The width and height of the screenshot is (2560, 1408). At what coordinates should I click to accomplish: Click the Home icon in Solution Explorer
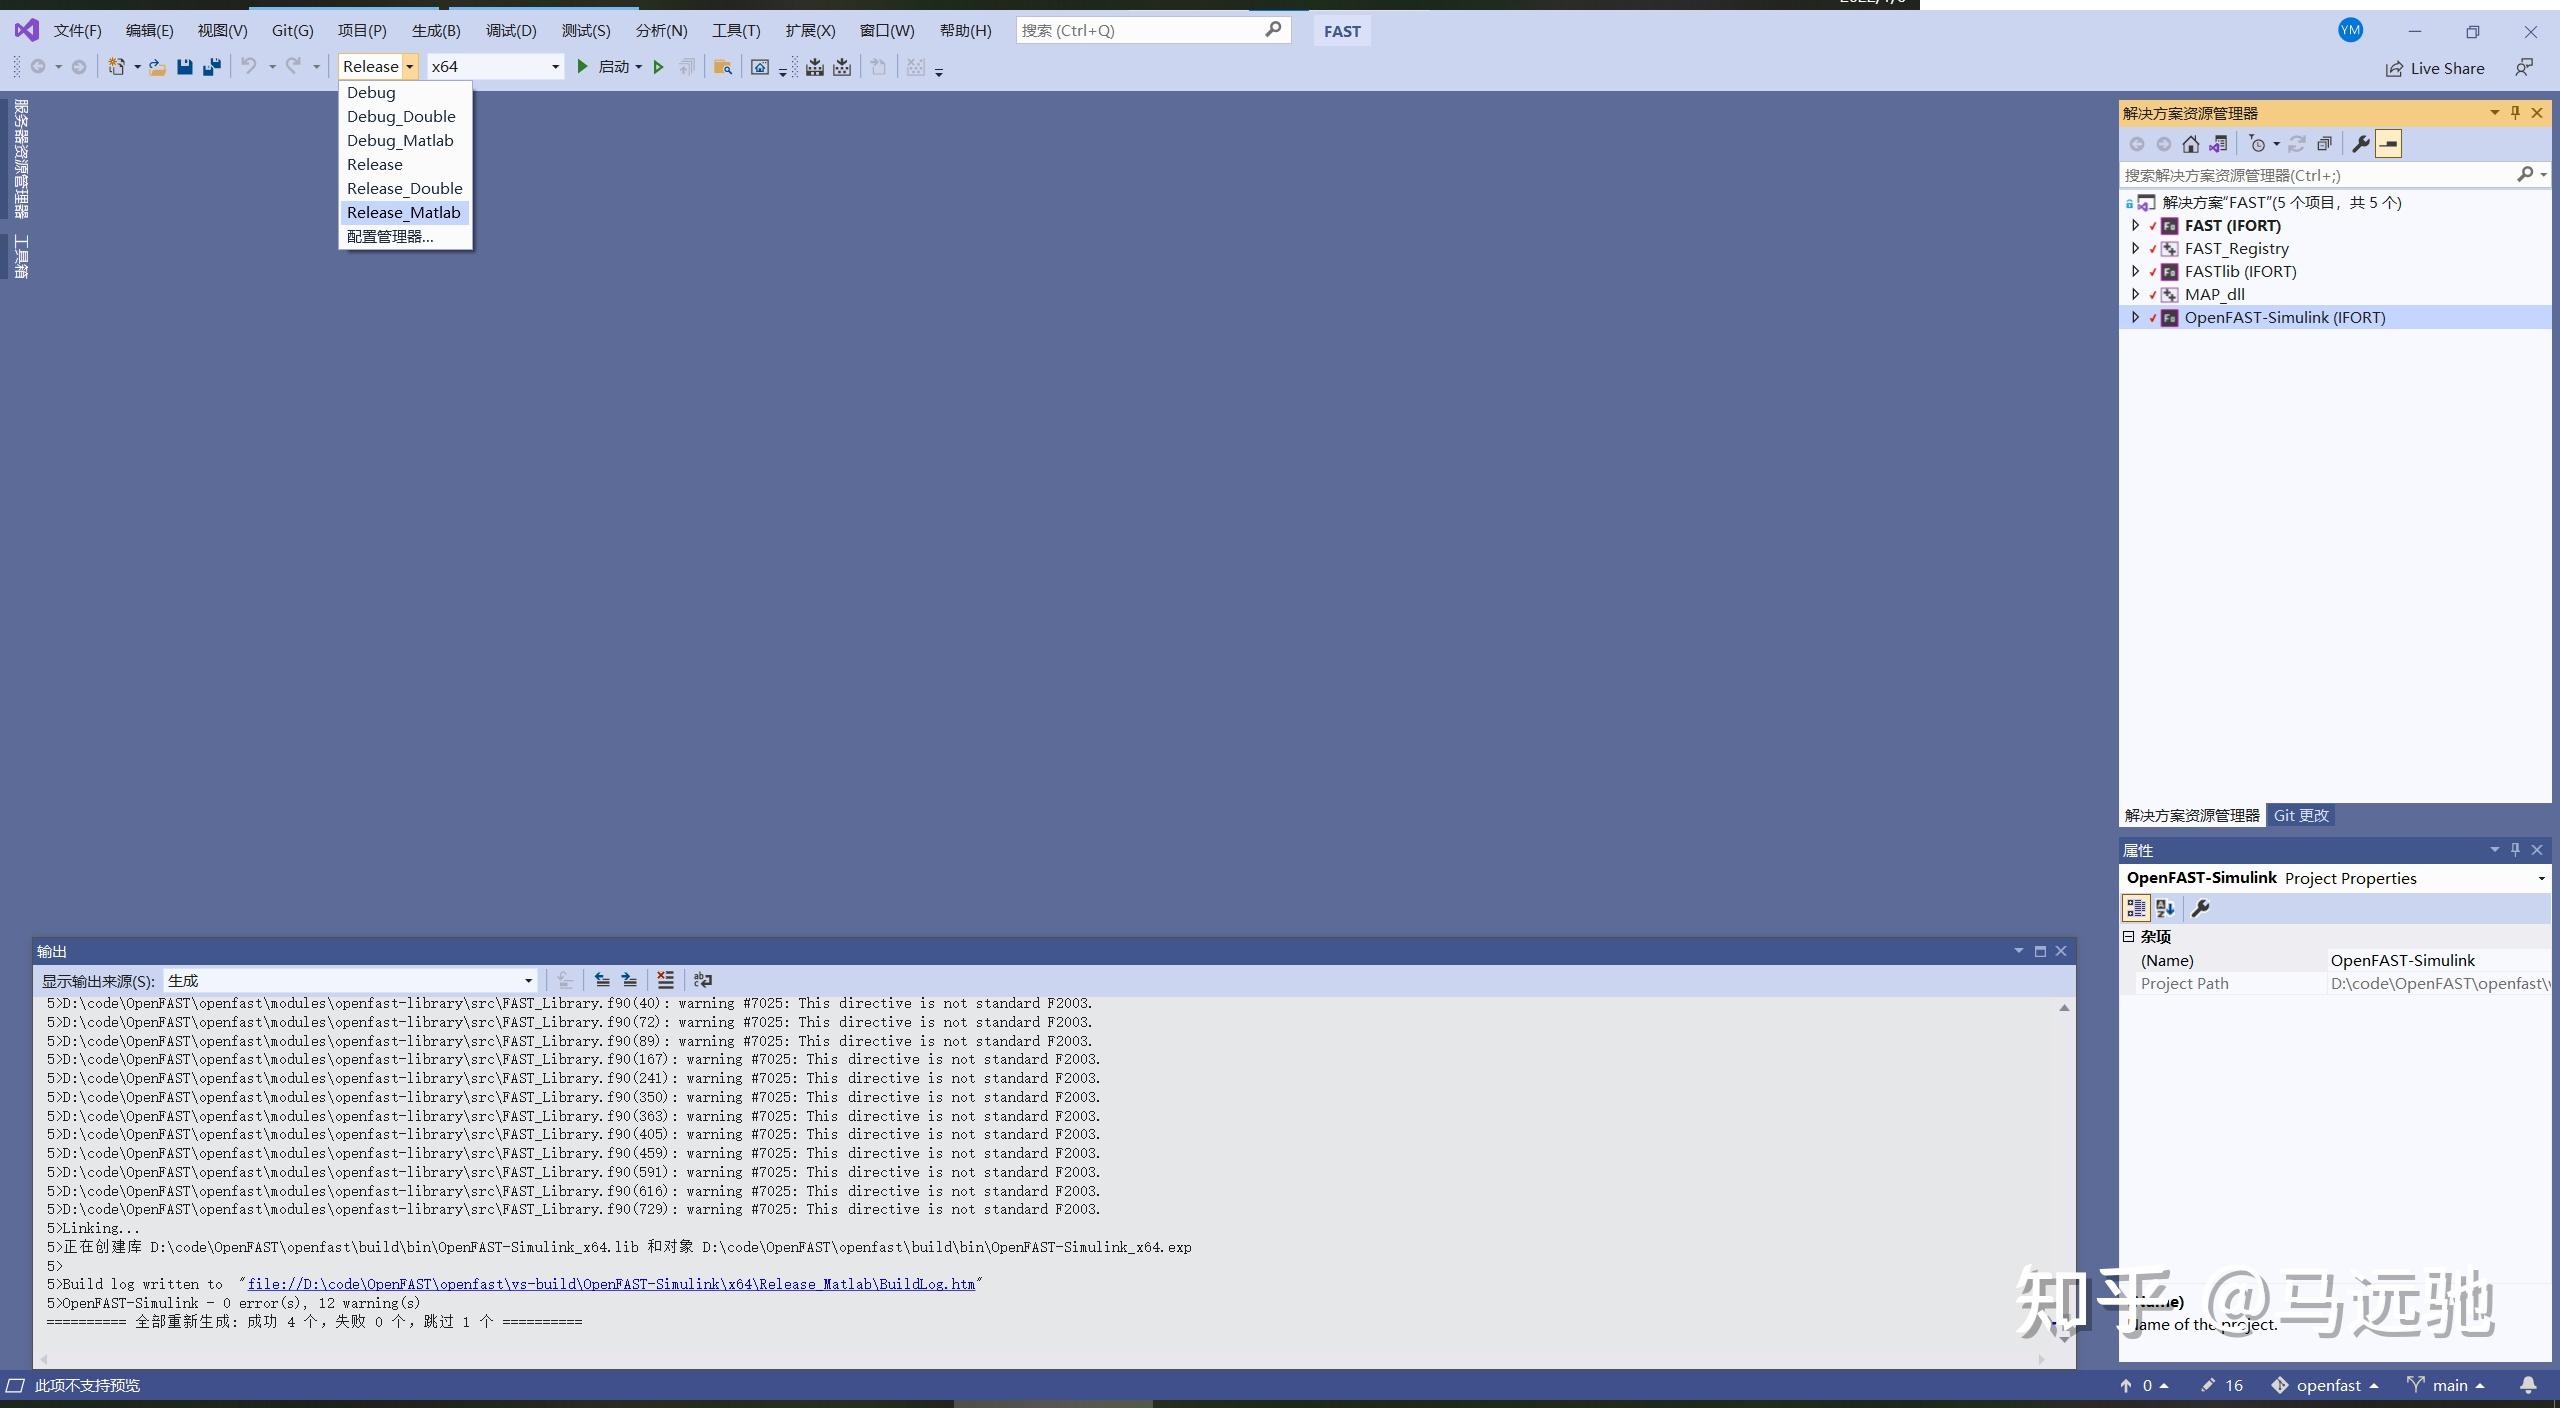coord(2191,144)
